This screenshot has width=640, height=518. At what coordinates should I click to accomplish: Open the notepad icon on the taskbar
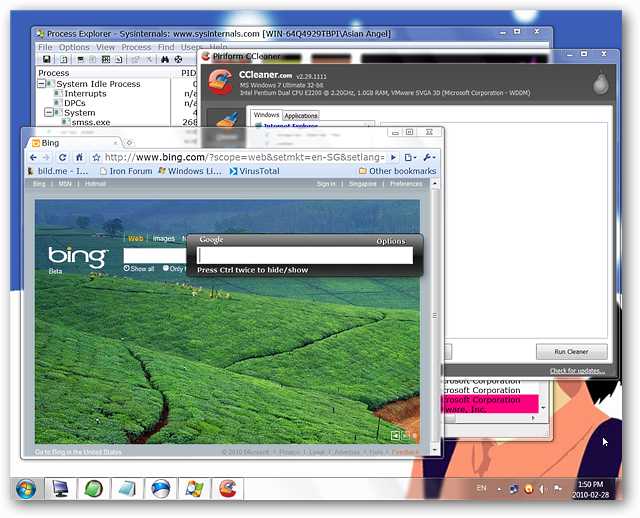point(127,489)
